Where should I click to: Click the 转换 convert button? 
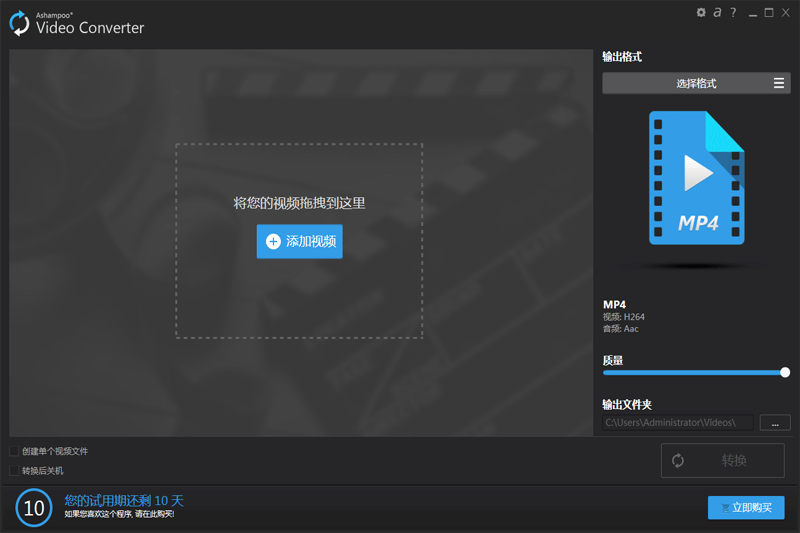tap(722, 461)
